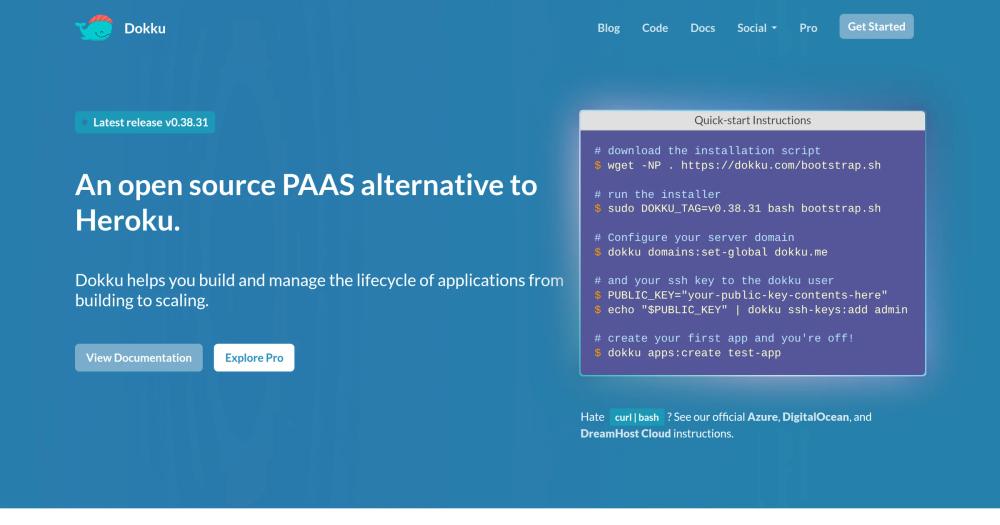
Task: Click the View Documentation button
Action: click(x=139, y=357)
